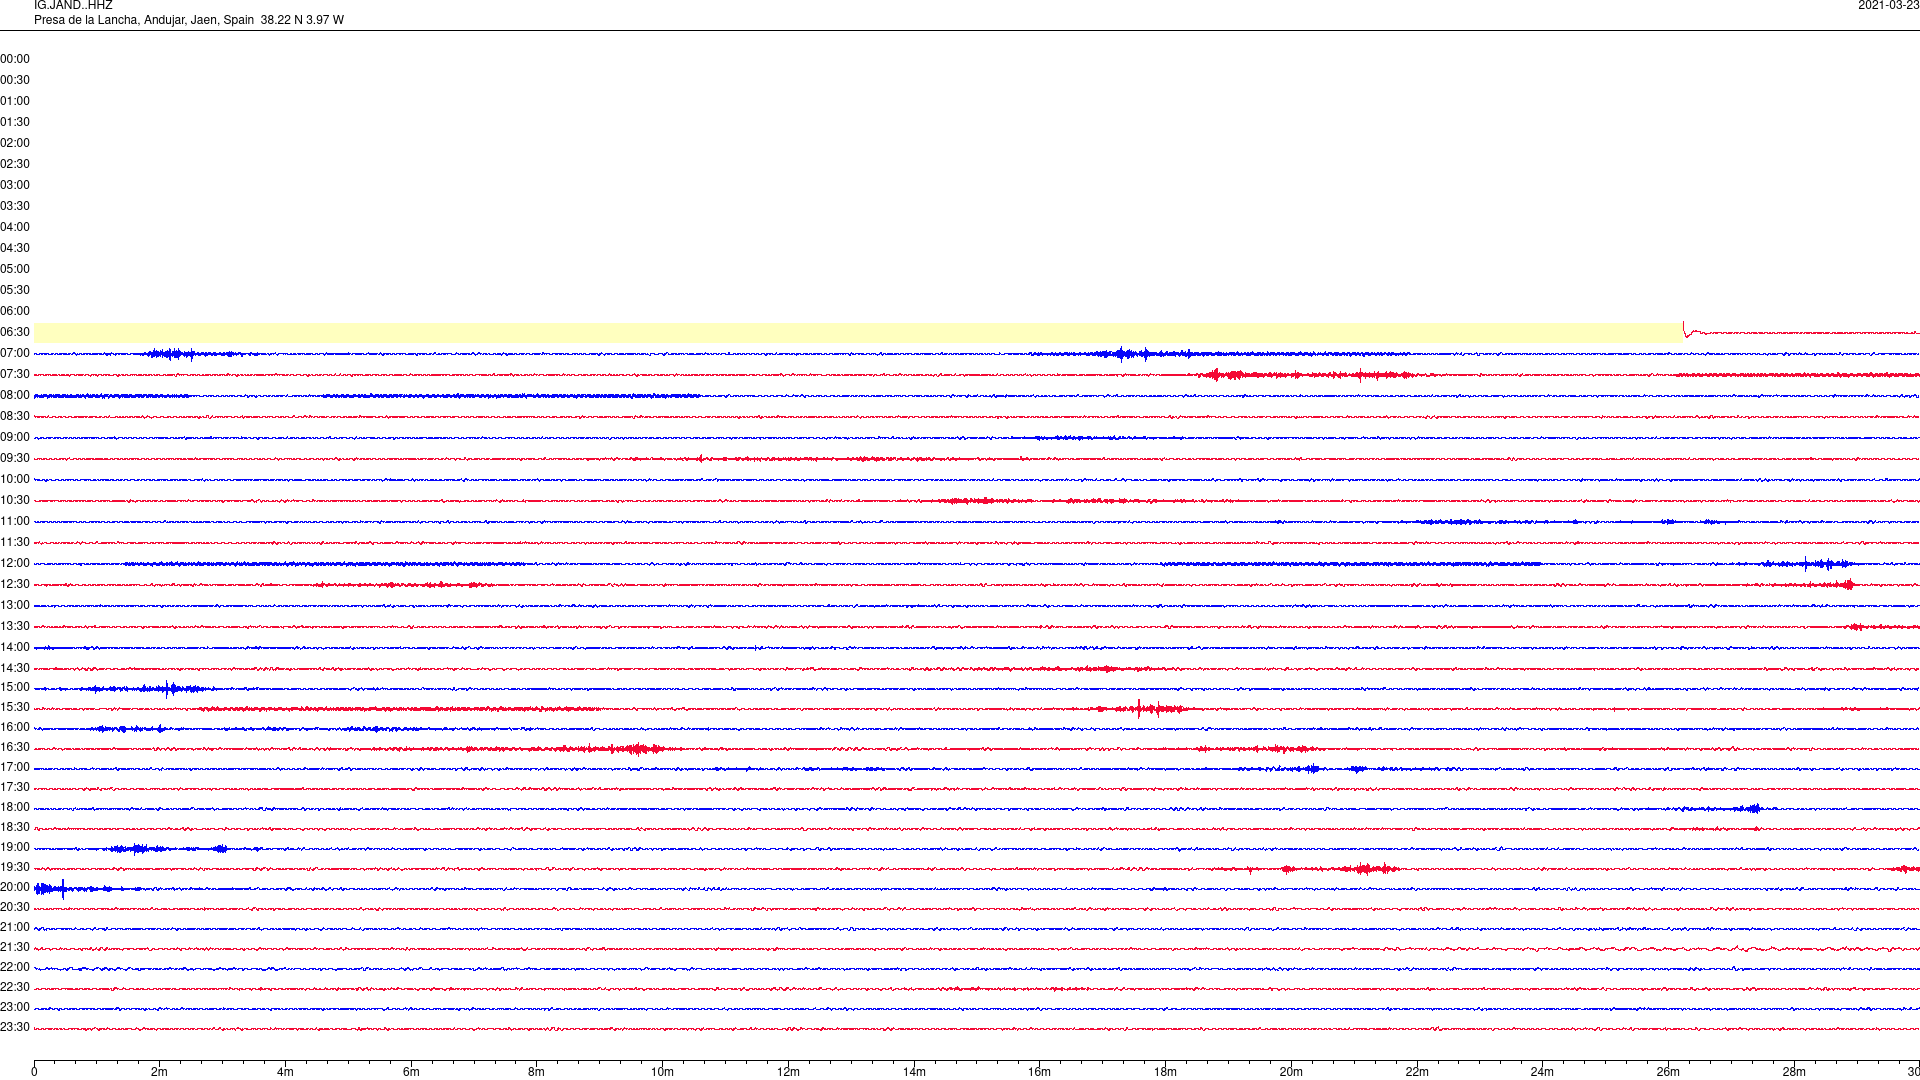Click the 24m tick on time axis
The width and height of the screenshot is (1920, 1080).
coord(1542,1072)
